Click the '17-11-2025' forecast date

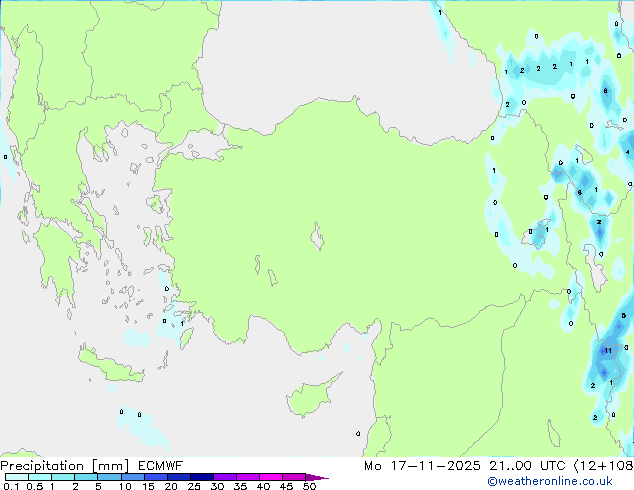435,466
